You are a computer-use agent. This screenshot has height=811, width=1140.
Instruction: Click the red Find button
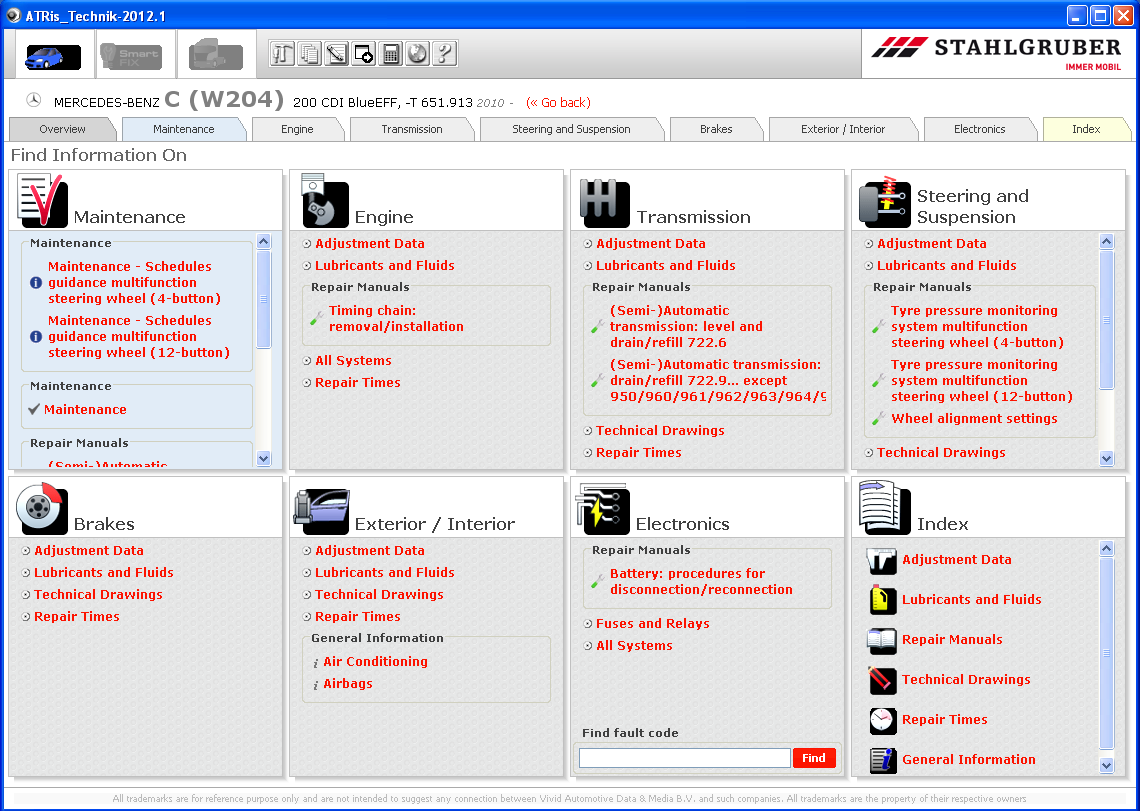814,758
